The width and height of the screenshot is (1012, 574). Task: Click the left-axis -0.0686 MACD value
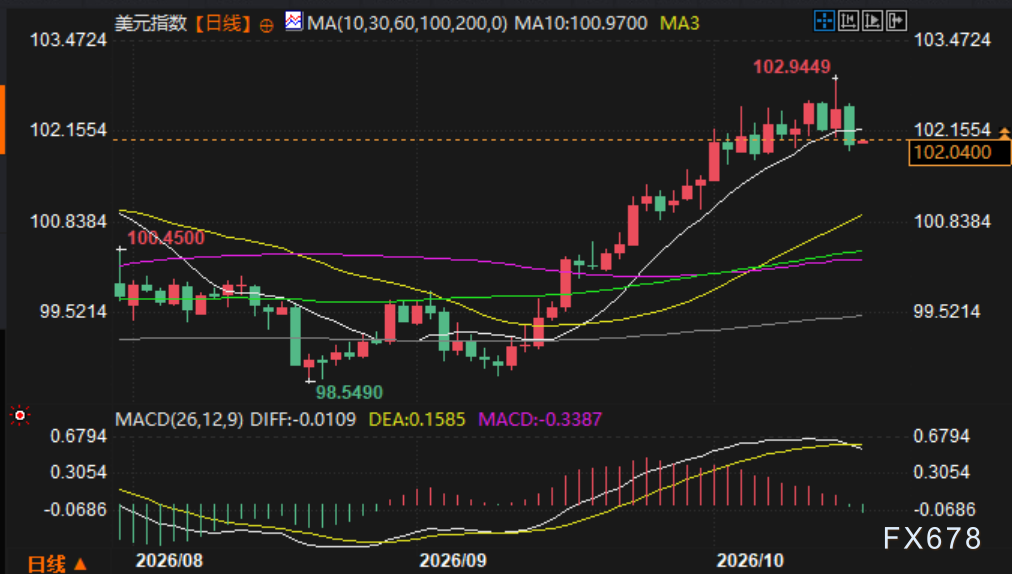tap(75, 509)
